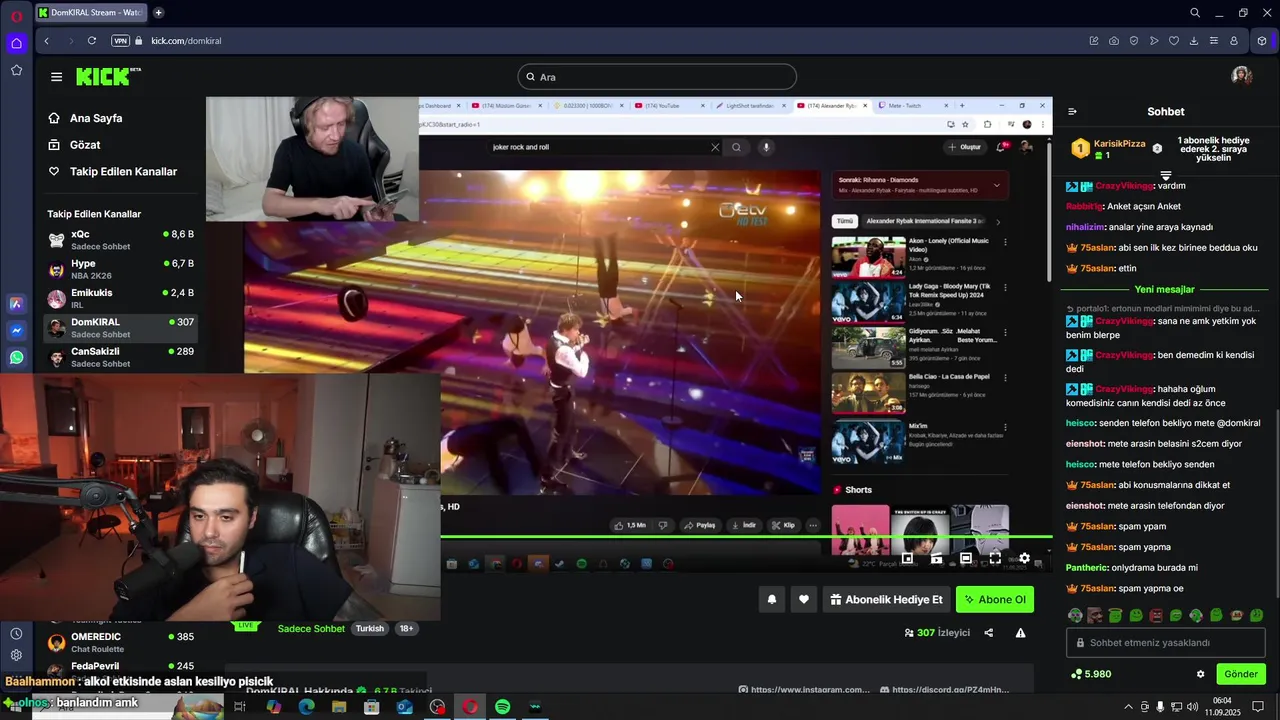Report stream with warning triangle icon

point(1021,633)
